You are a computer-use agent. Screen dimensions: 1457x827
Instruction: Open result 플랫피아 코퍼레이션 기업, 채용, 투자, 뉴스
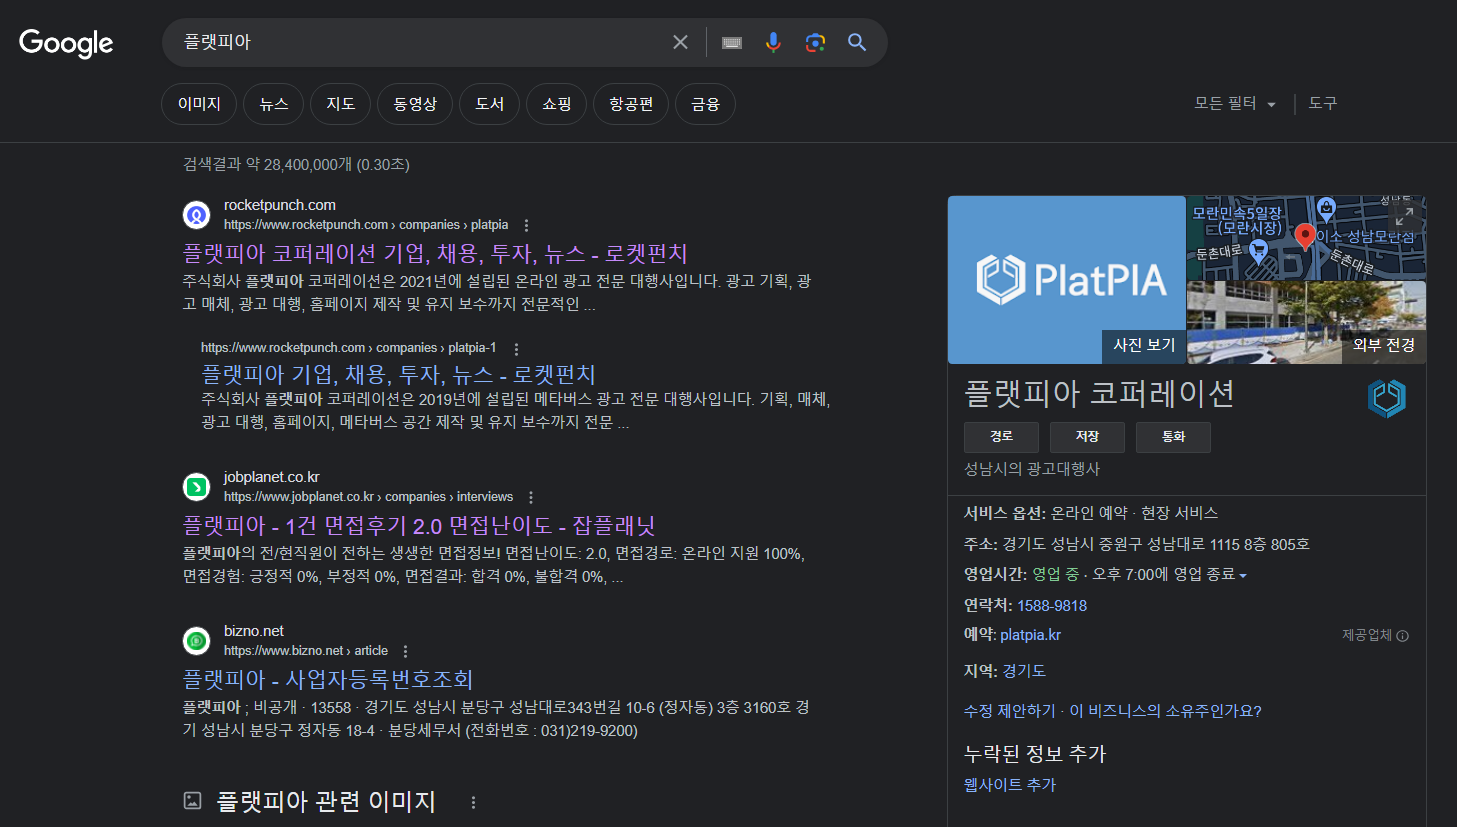click(x=435, y=254)
